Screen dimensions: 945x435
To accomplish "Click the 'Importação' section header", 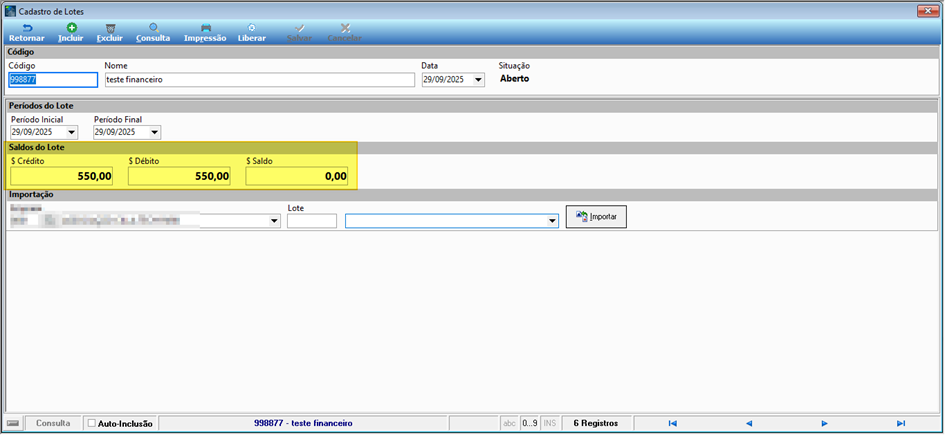I will (x=31, y=195).
